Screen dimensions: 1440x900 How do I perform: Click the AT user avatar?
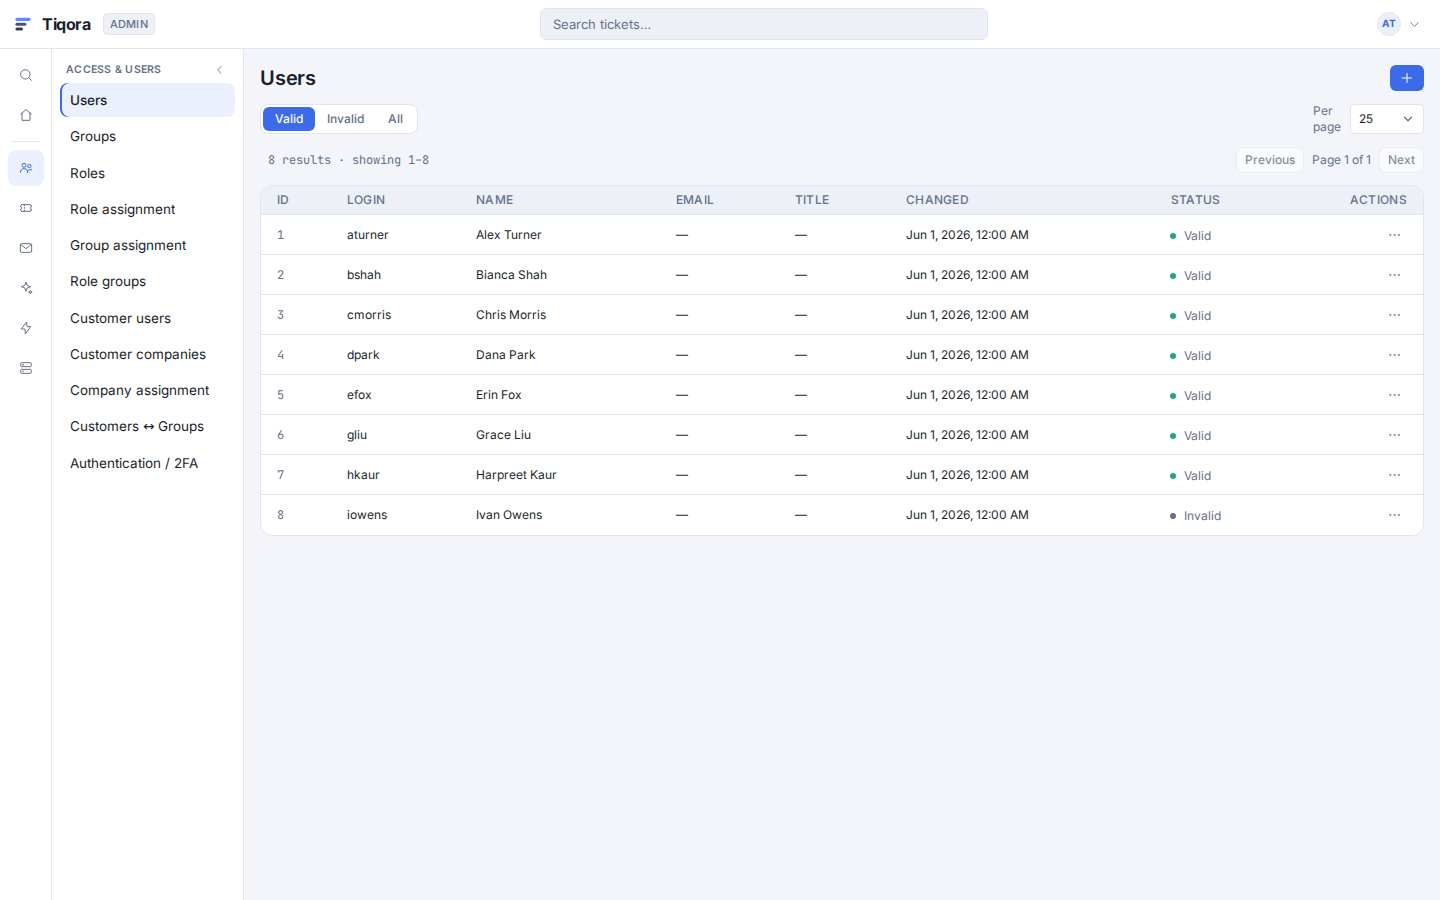pos(1388,24)
